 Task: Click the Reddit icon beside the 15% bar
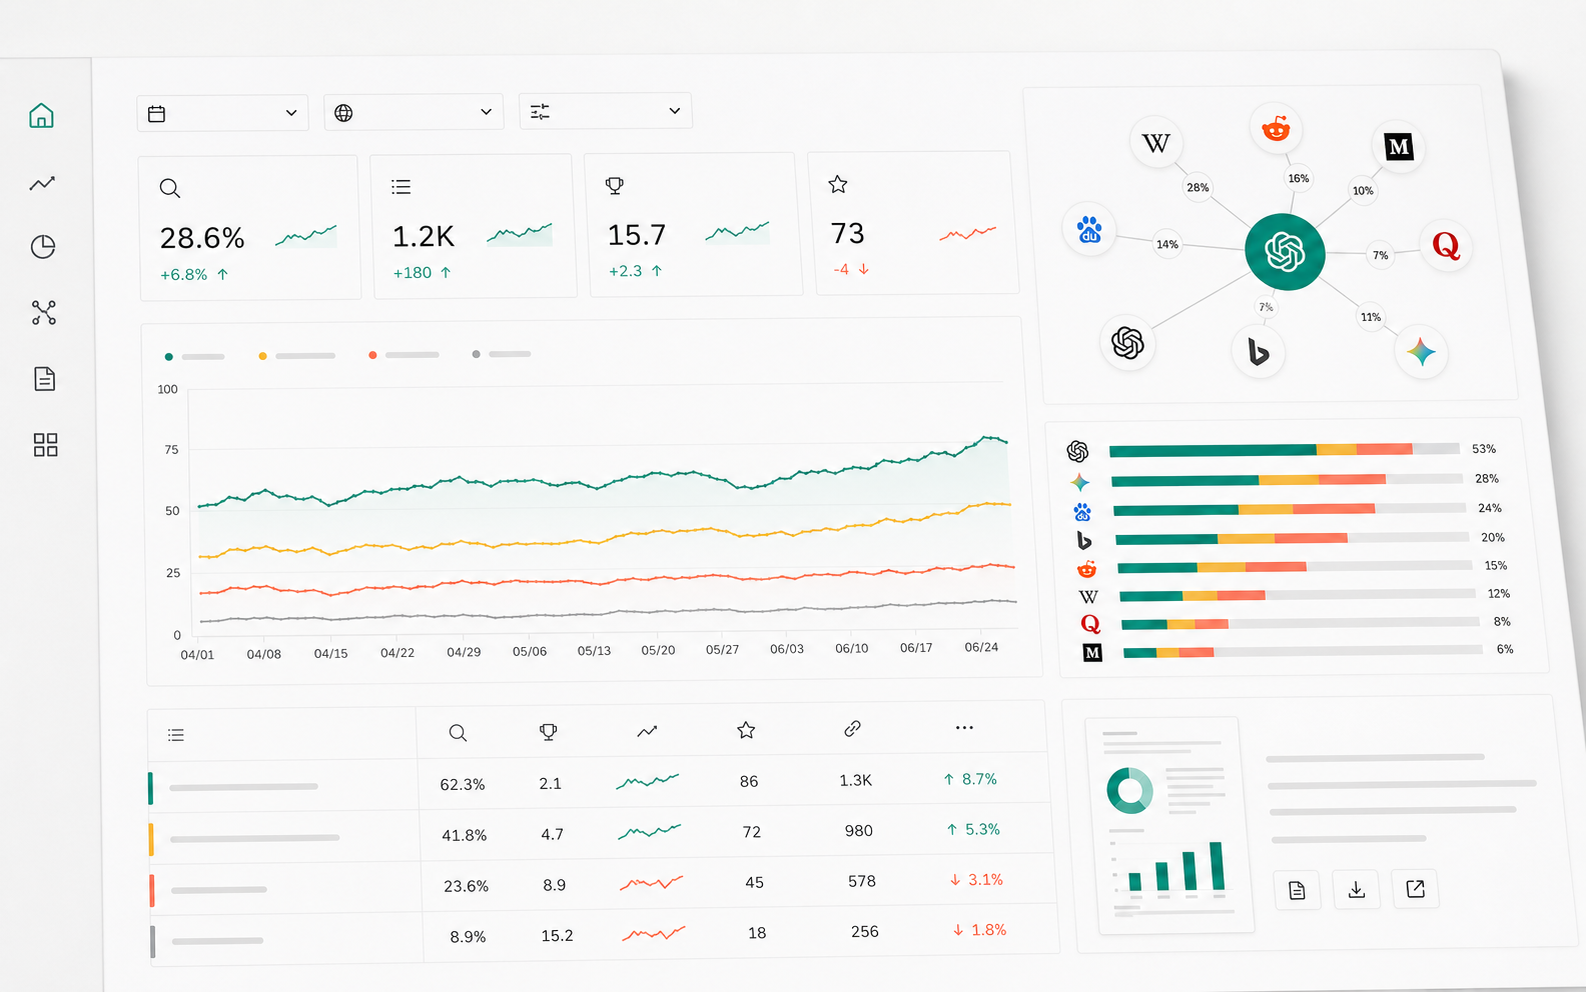click(x=1086, y=569)
